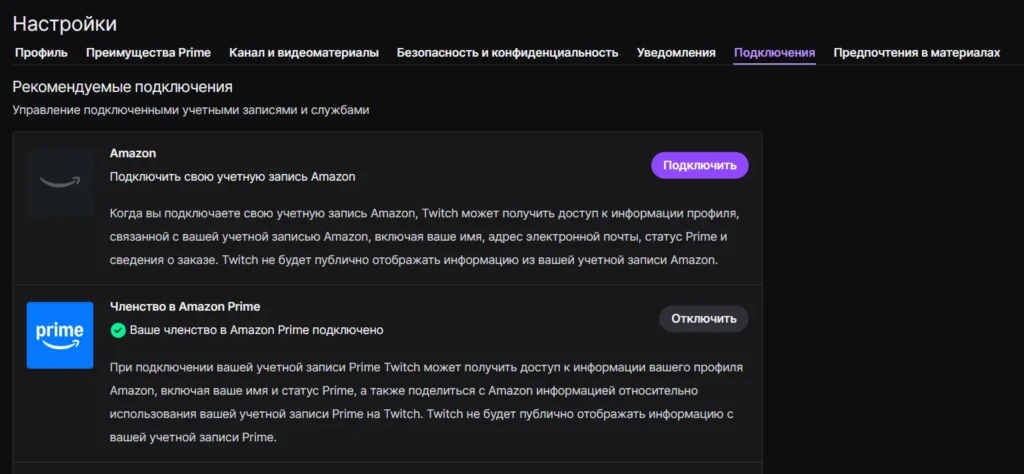Select the Уведомления tab
This screenshot has height=474, width=1024.
tap(676, 53)
